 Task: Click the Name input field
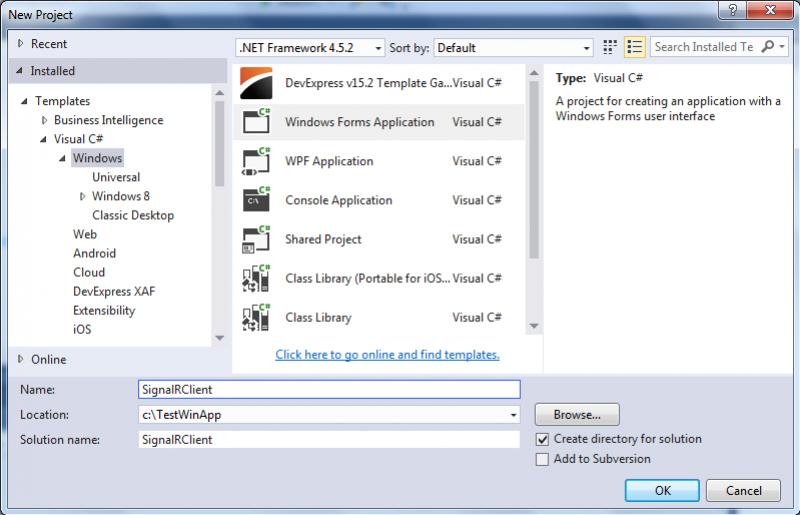tap(329, 389)
